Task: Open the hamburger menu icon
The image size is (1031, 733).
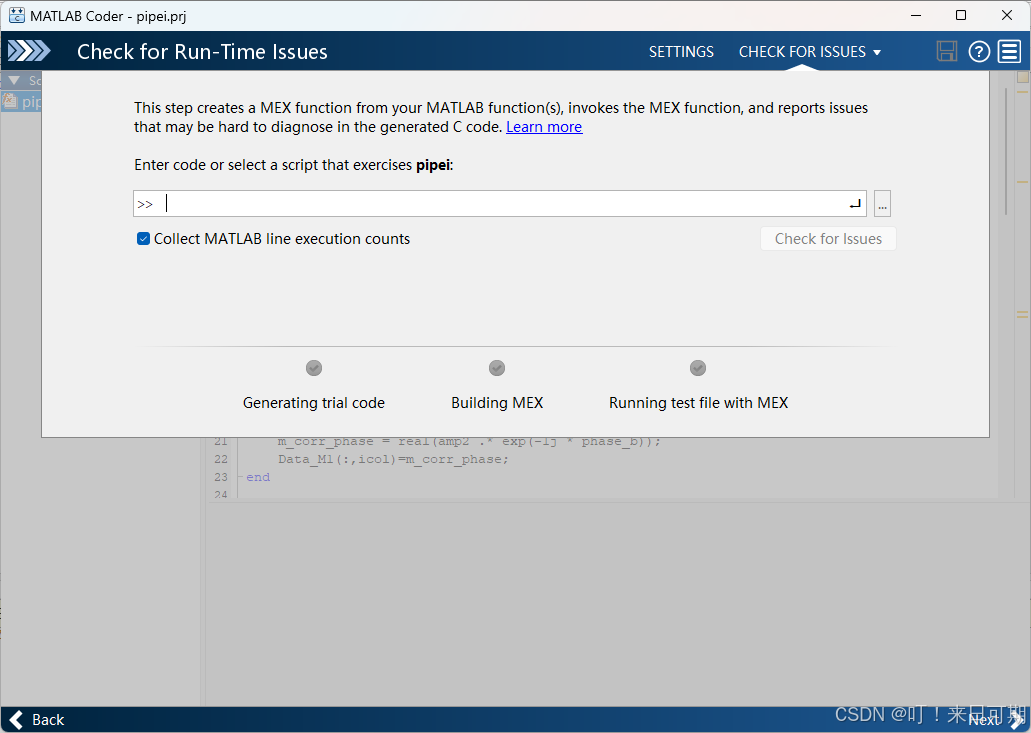Action: (x=1009, y=51)
